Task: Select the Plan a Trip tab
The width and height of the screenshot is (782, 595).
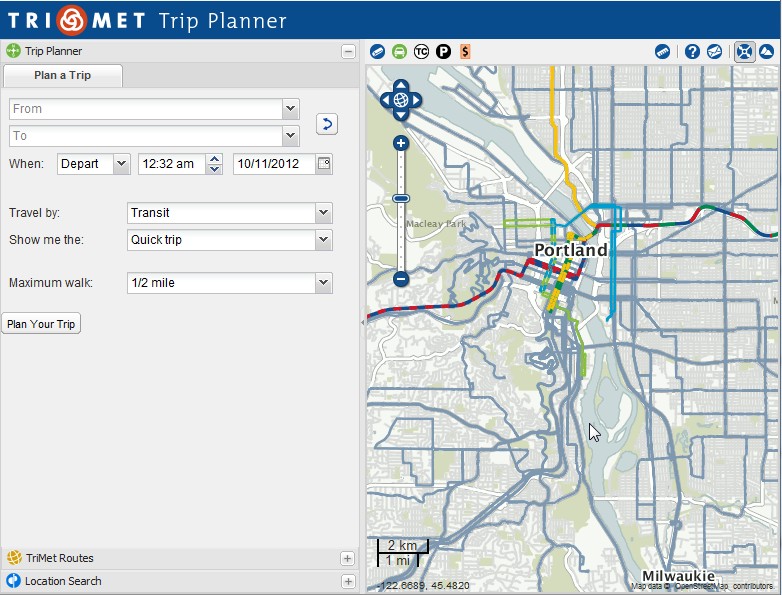Action: [x=63, y=76]
